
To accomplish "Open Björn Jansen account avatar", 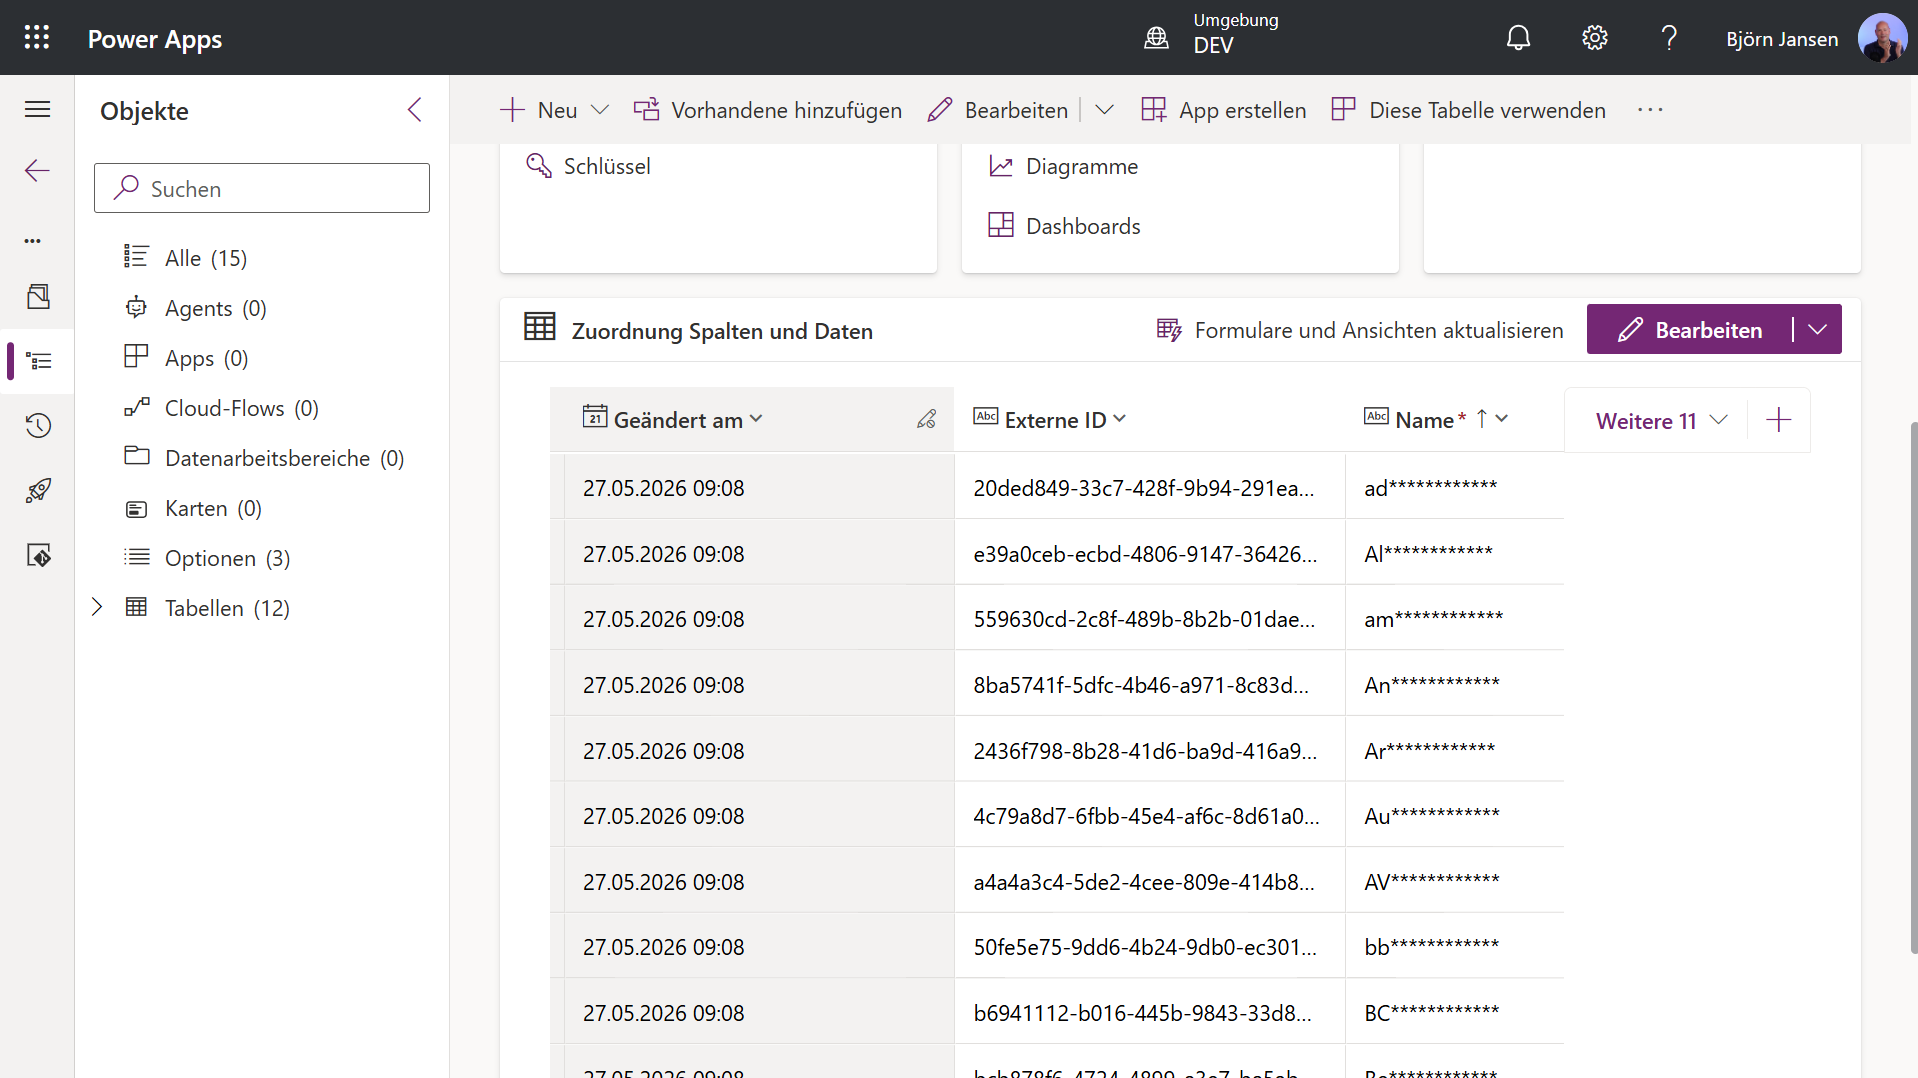I will (1882, 38).
